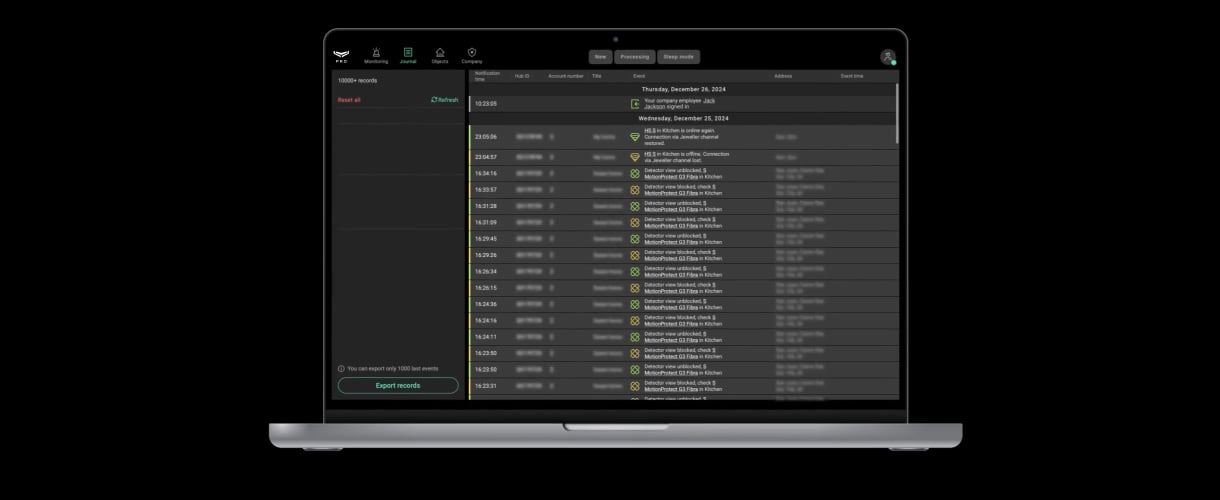Click the detector icon in the 16:29:45 row
The width and height of the screenshot is (1220, 500).
coord(634,238)
